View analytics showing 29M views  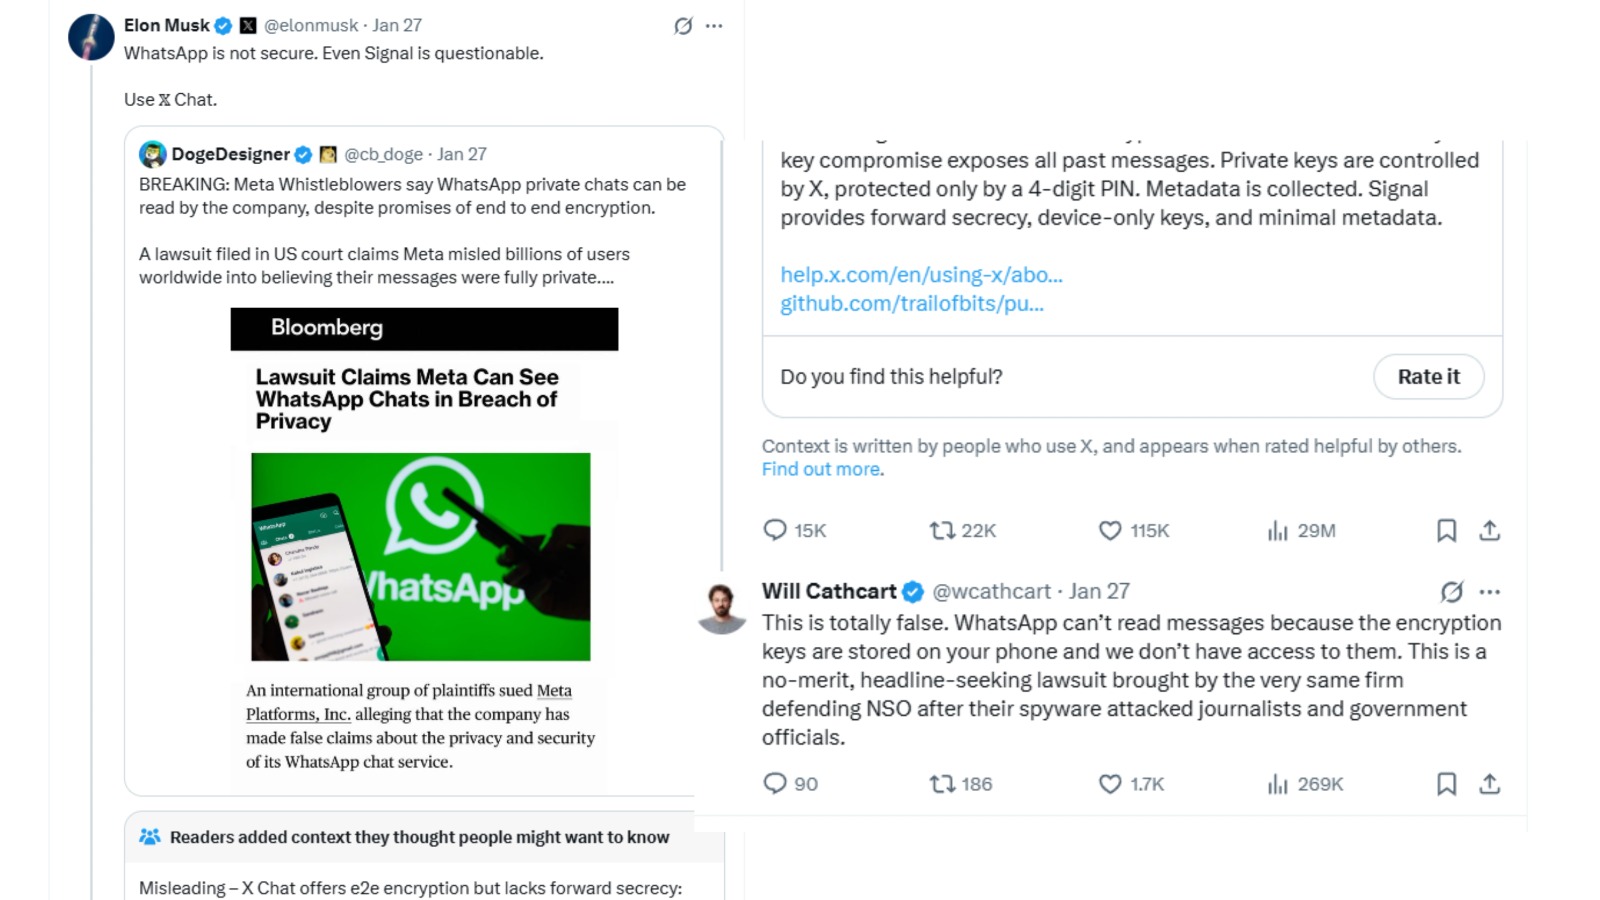click(x=1278, y=530)
